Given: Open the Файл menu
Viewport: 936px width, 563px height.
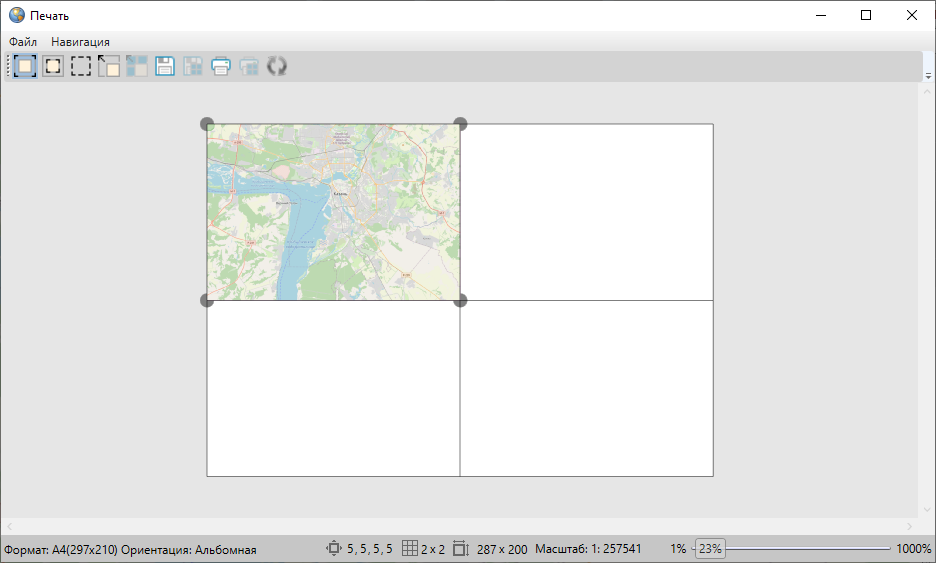Looking at the screenshot, I should (23, 42).
